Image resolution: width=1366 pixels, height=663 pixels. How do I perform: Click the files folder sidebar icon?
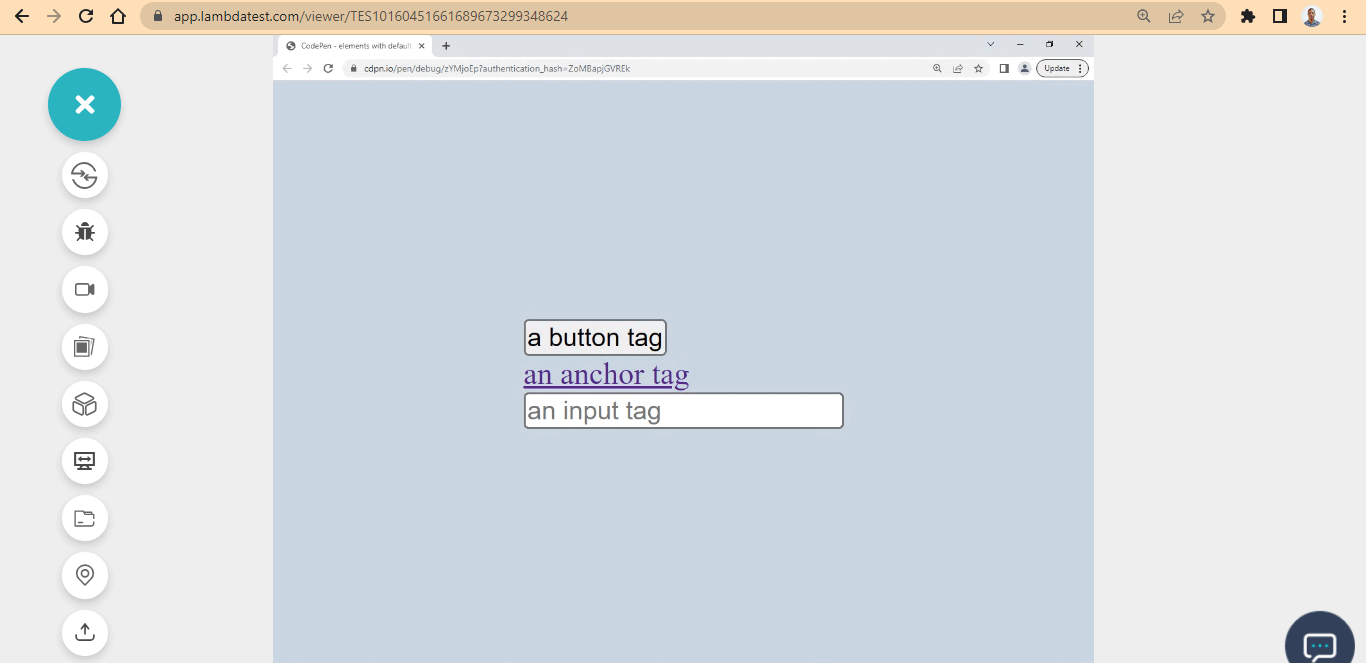pyautogui.click(x=85, y=518)
